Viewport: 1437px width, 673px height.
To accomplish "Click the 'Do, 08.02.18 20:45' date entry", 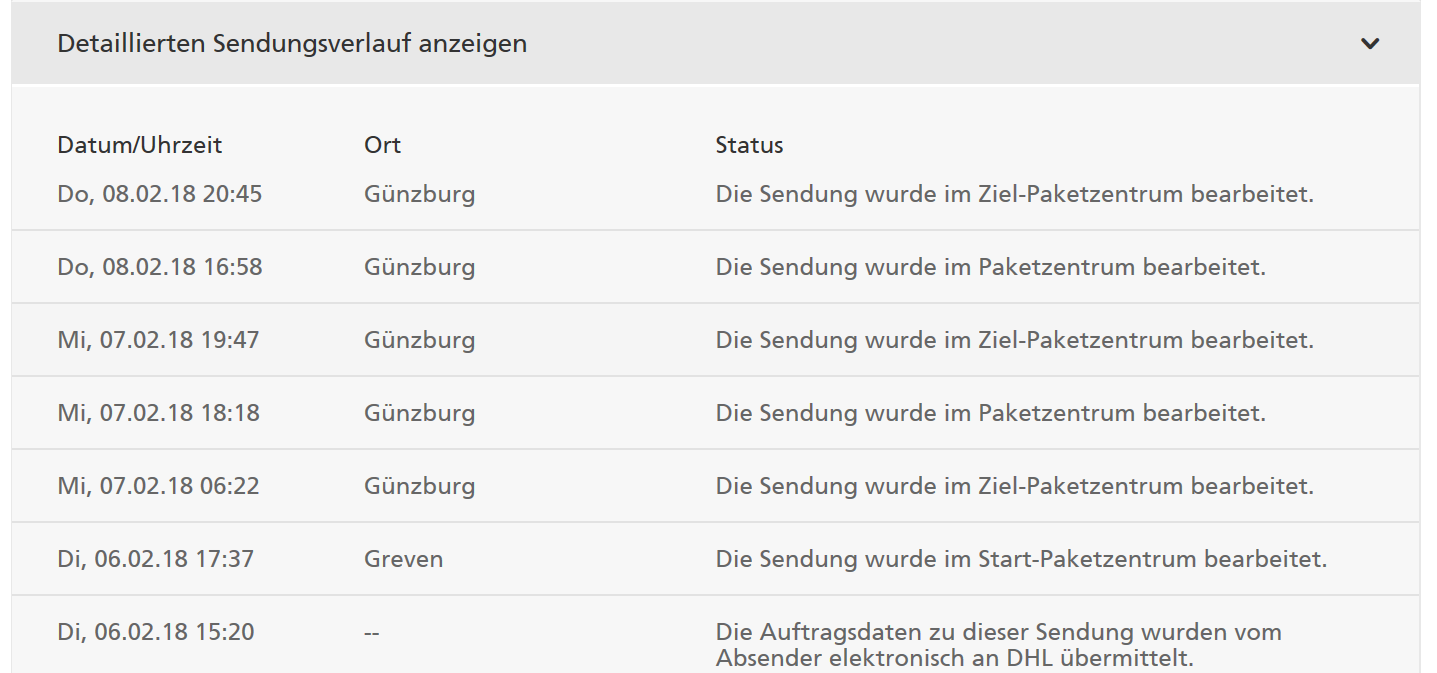I will coord(160,194).
